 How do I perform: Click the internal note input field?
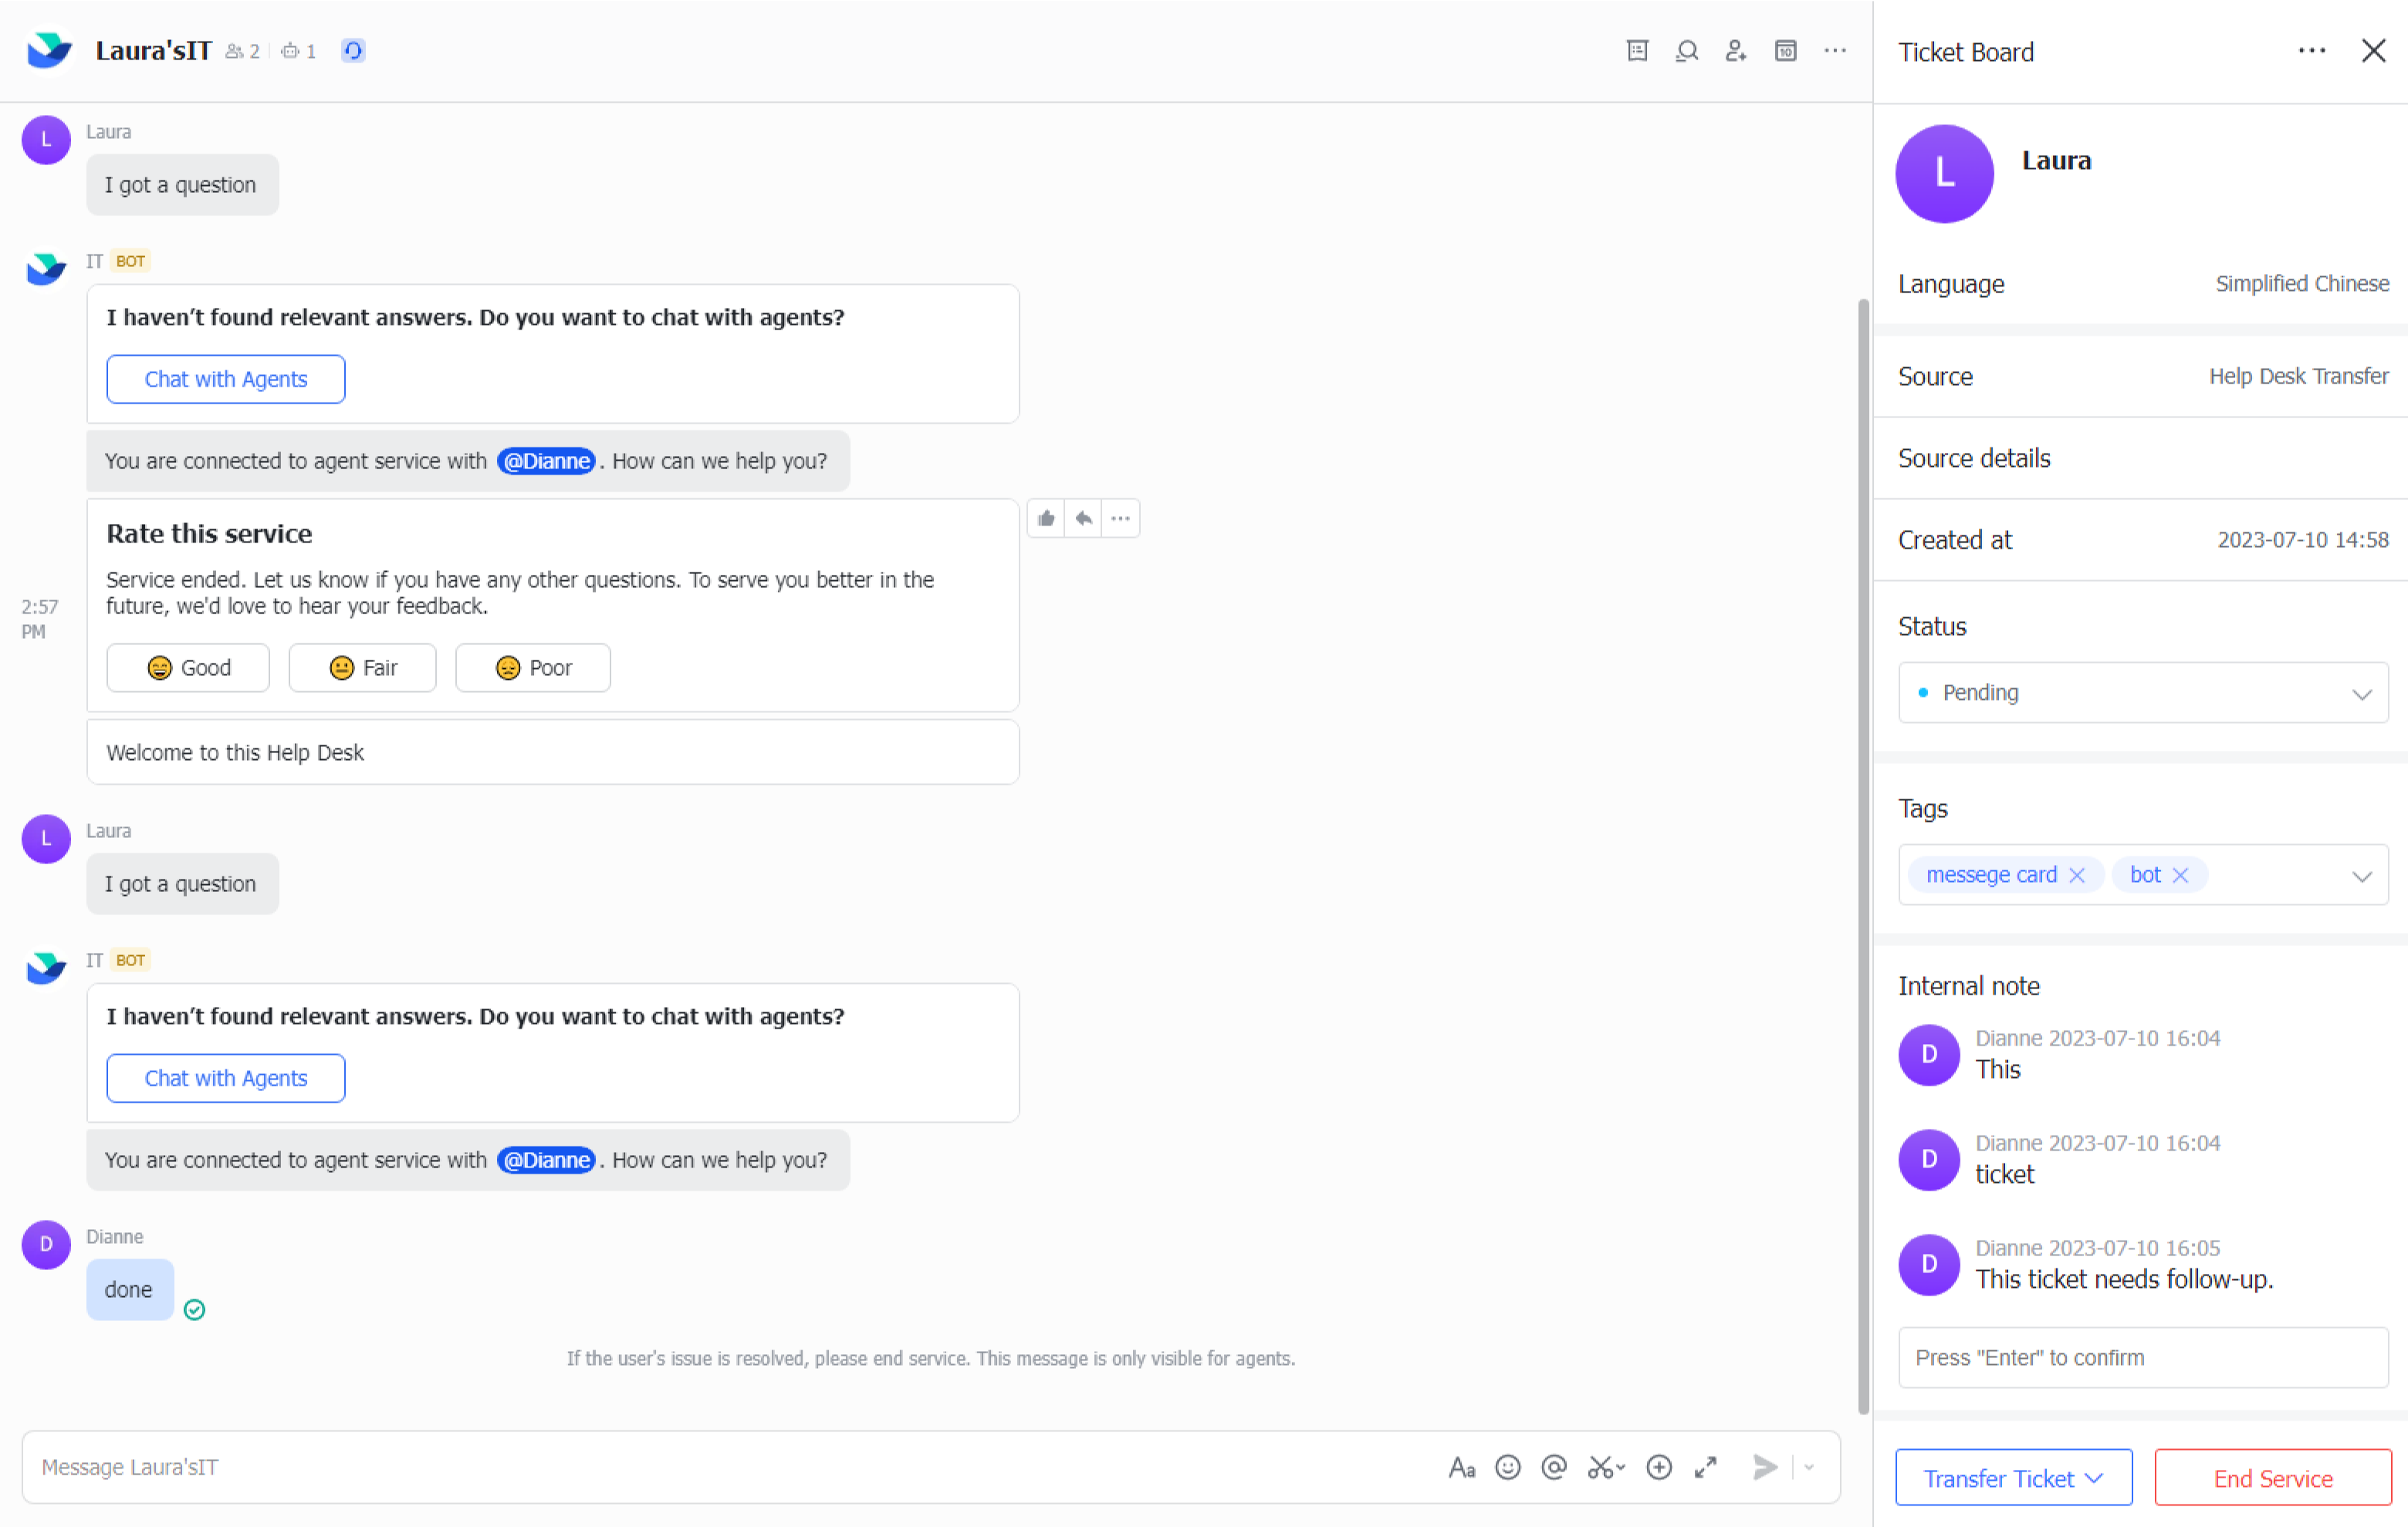tap(2142, 1357)
